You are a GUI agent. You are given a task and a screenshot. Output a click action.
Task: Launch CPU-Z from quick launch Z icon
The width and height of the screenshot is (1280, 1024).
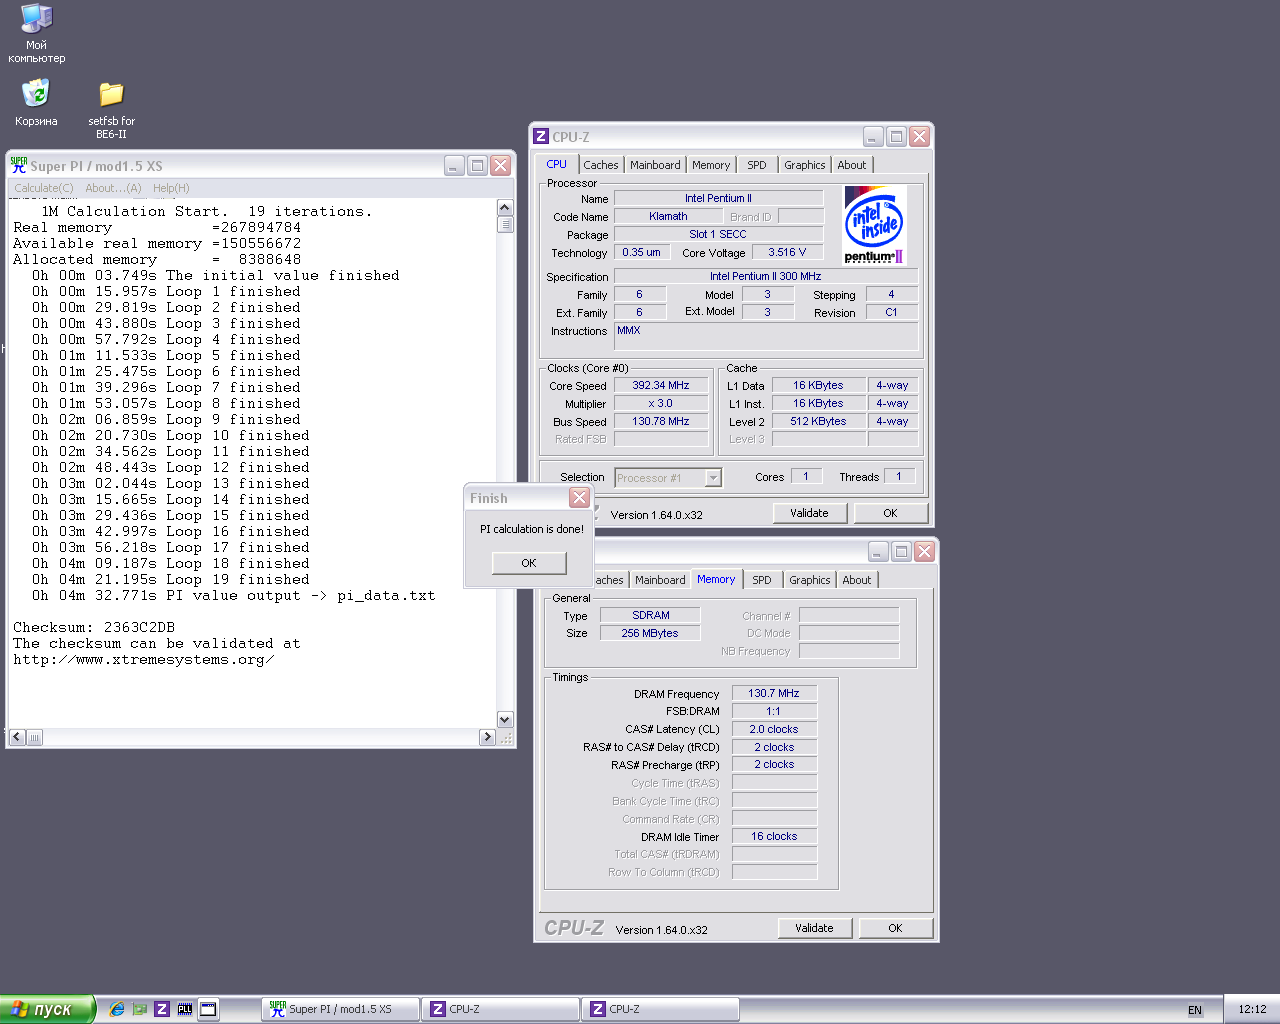point(162,1009)
